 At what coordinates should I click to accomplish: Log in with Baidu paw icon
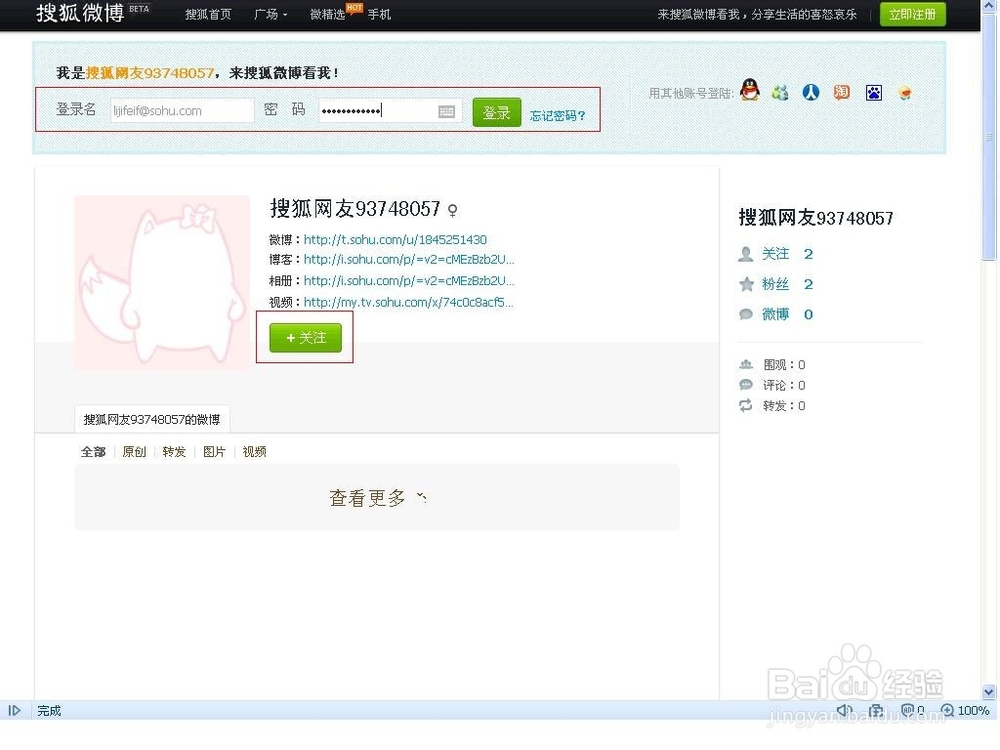point(874,93)
